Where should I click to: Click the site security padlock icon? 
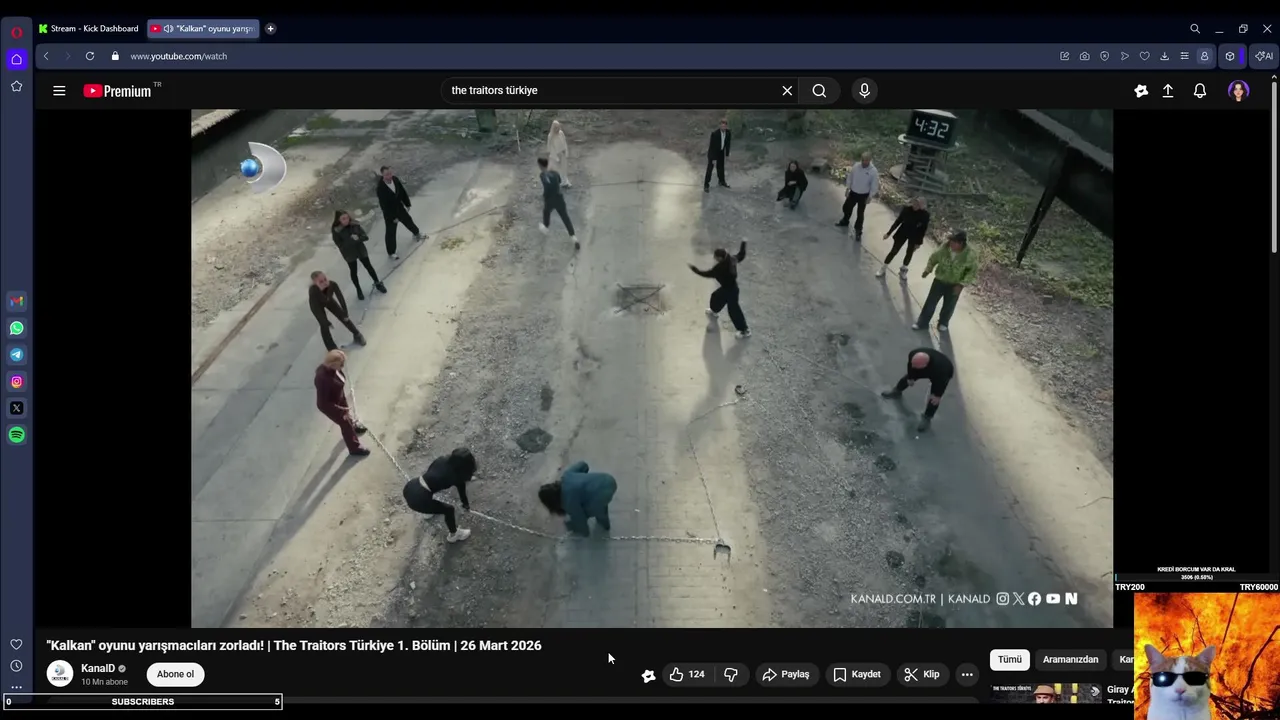click(x=115, y=56)
